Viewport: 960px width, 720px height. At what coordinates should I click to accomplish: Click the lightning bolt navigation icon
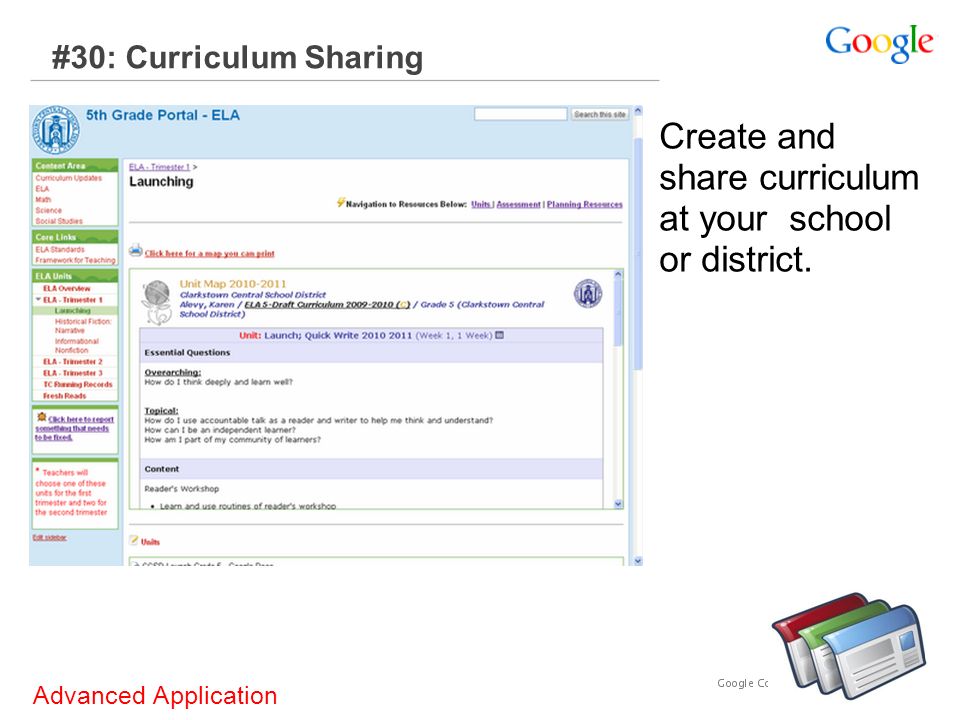click(x=341, y=202)
